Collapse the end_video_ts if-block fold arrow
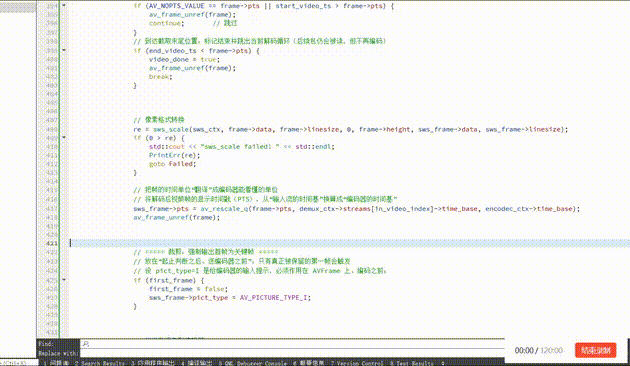Screen dimensions: 630x366 tap(64, 50)
